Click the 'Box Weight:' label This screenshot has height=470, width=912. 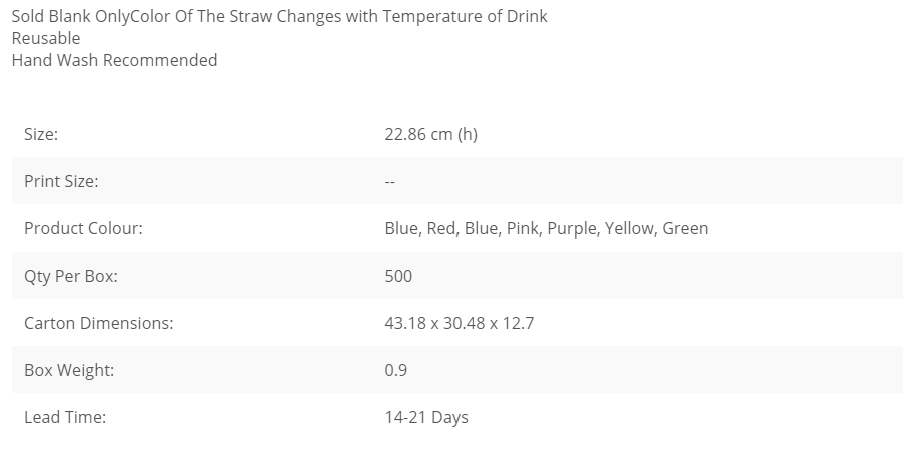tap(69, 371)
